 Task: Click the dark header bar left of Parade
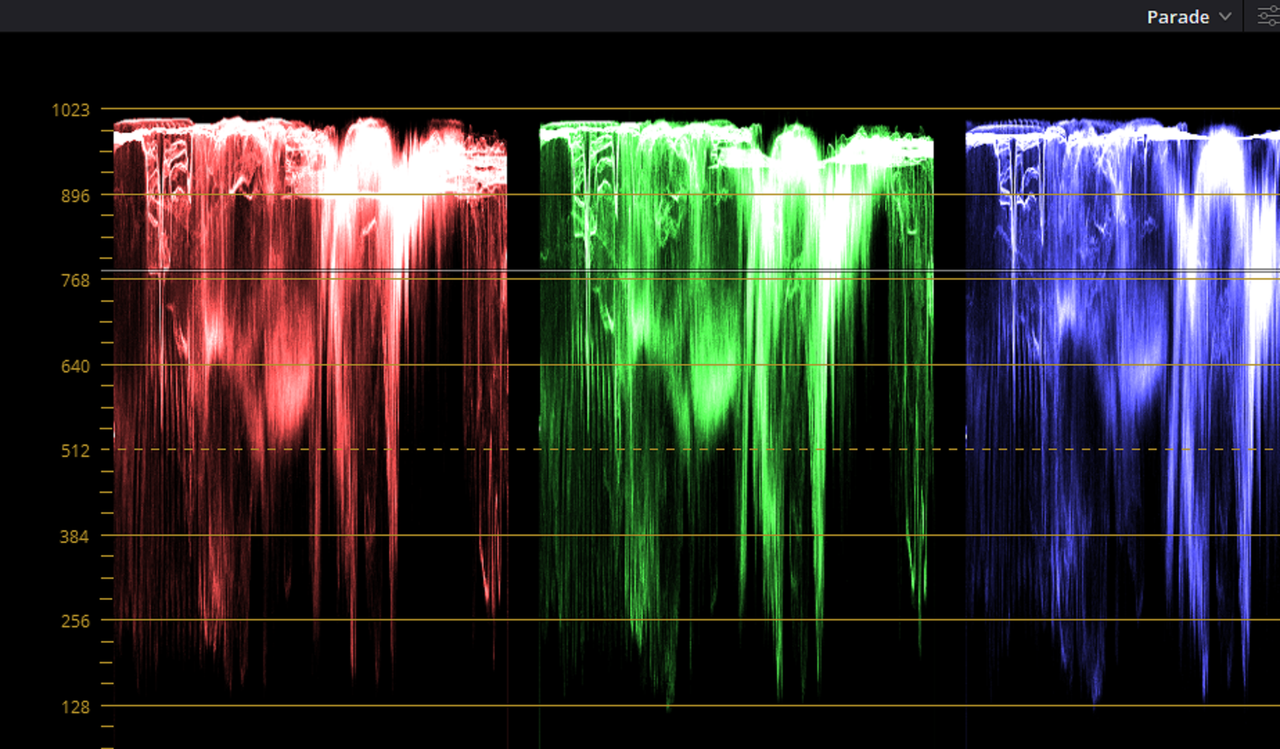(x=570, y=16)
